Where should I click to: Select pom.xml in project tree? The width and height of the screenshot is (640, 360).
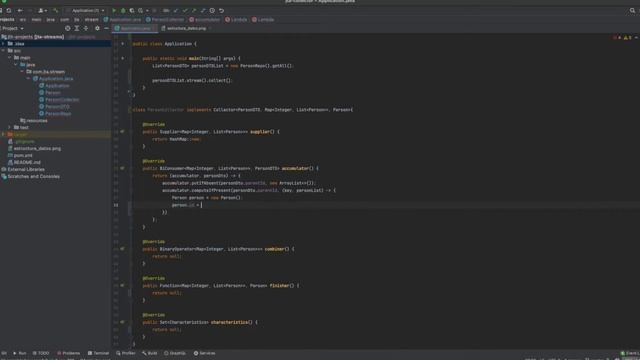click(20, 156)
